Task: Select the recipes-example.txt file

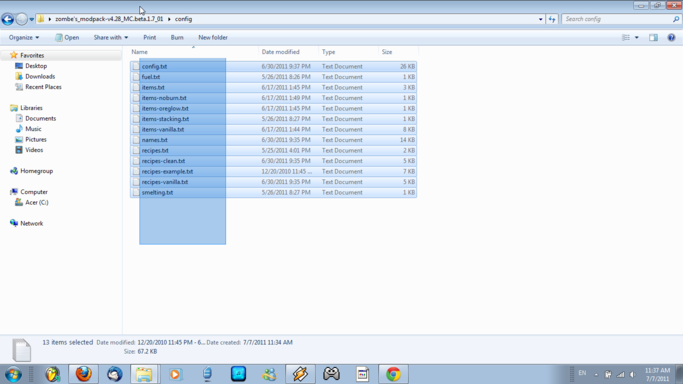Action: pos(273,171)
